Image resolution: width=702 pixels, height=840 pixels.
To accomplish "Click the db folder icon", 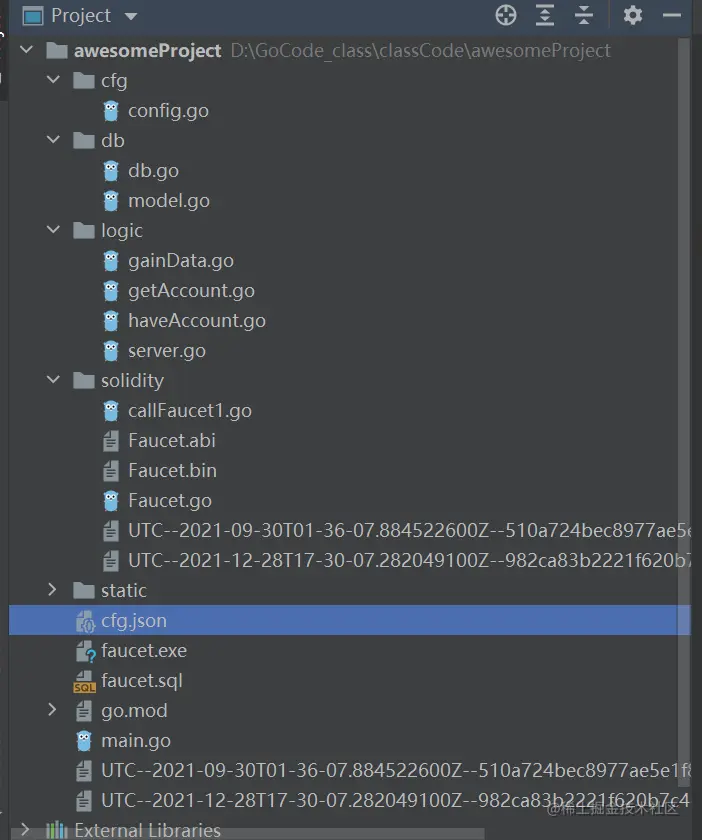I will tap(84, 140).
